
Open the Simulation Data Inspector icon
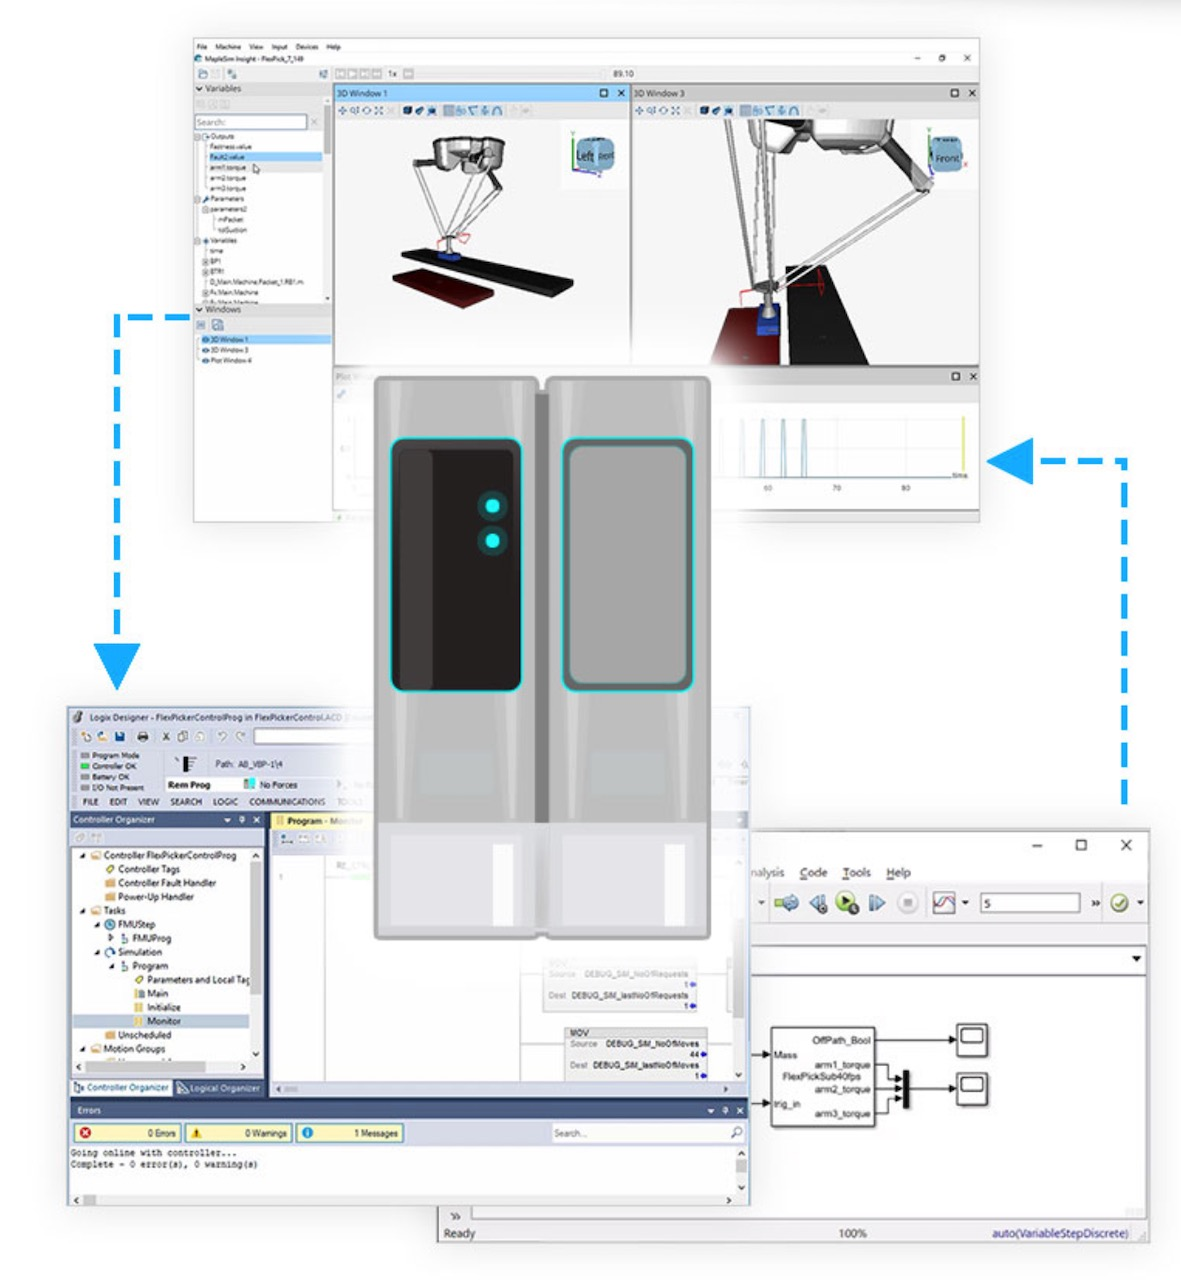pos(944,903)
